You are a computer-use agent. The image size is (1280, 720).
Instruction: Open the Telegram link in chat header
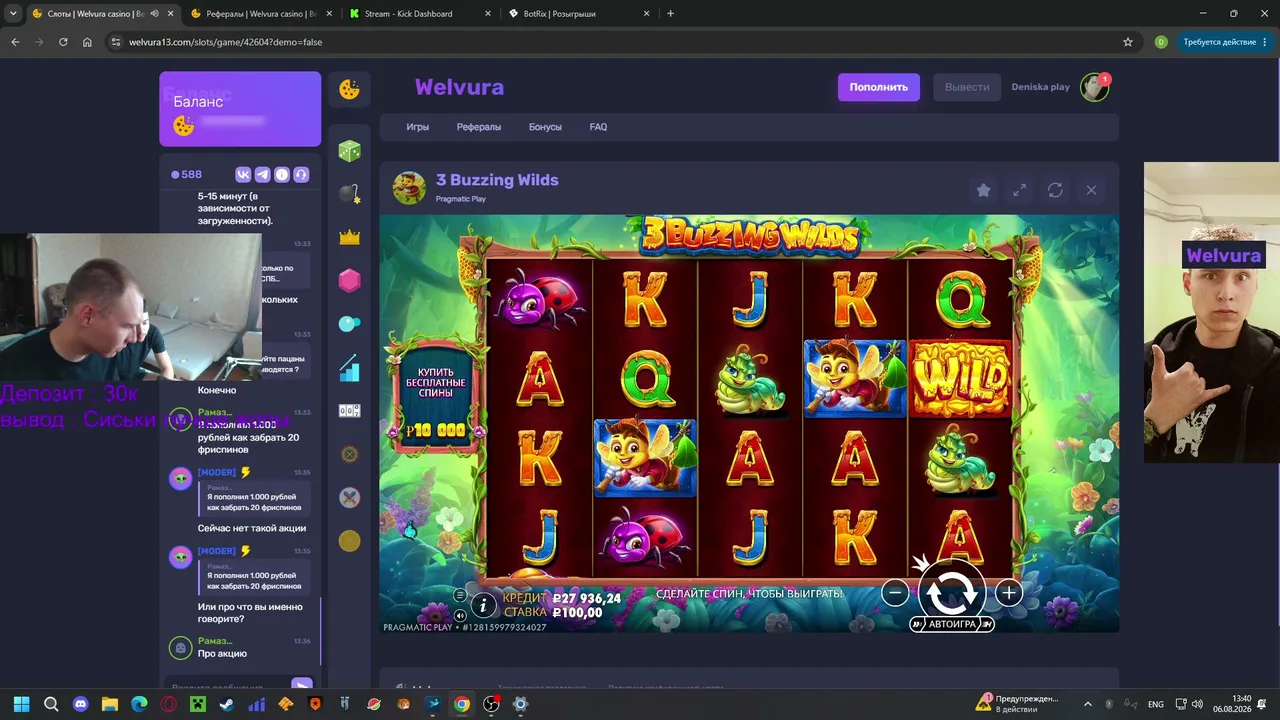click(x=262, y=174)
